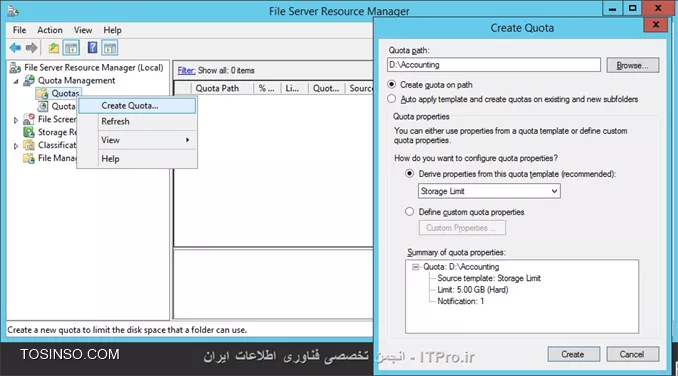Sort by Quota Path column header
Image resolution: width=678 pixels, height=376 pixels.
pos(222,88)
